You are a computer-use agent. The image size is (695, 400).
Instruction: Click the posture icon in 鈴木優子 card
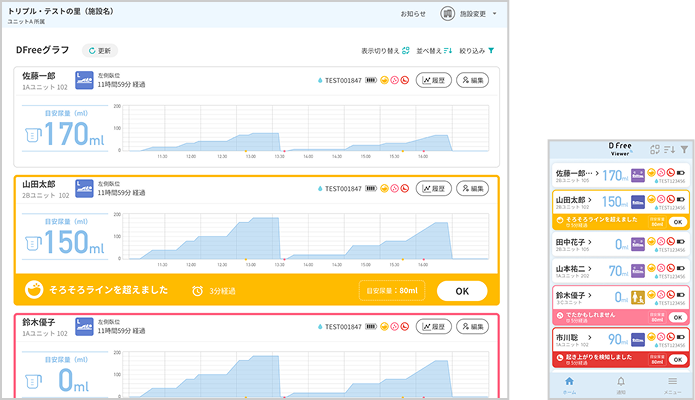tap(84, 326)
